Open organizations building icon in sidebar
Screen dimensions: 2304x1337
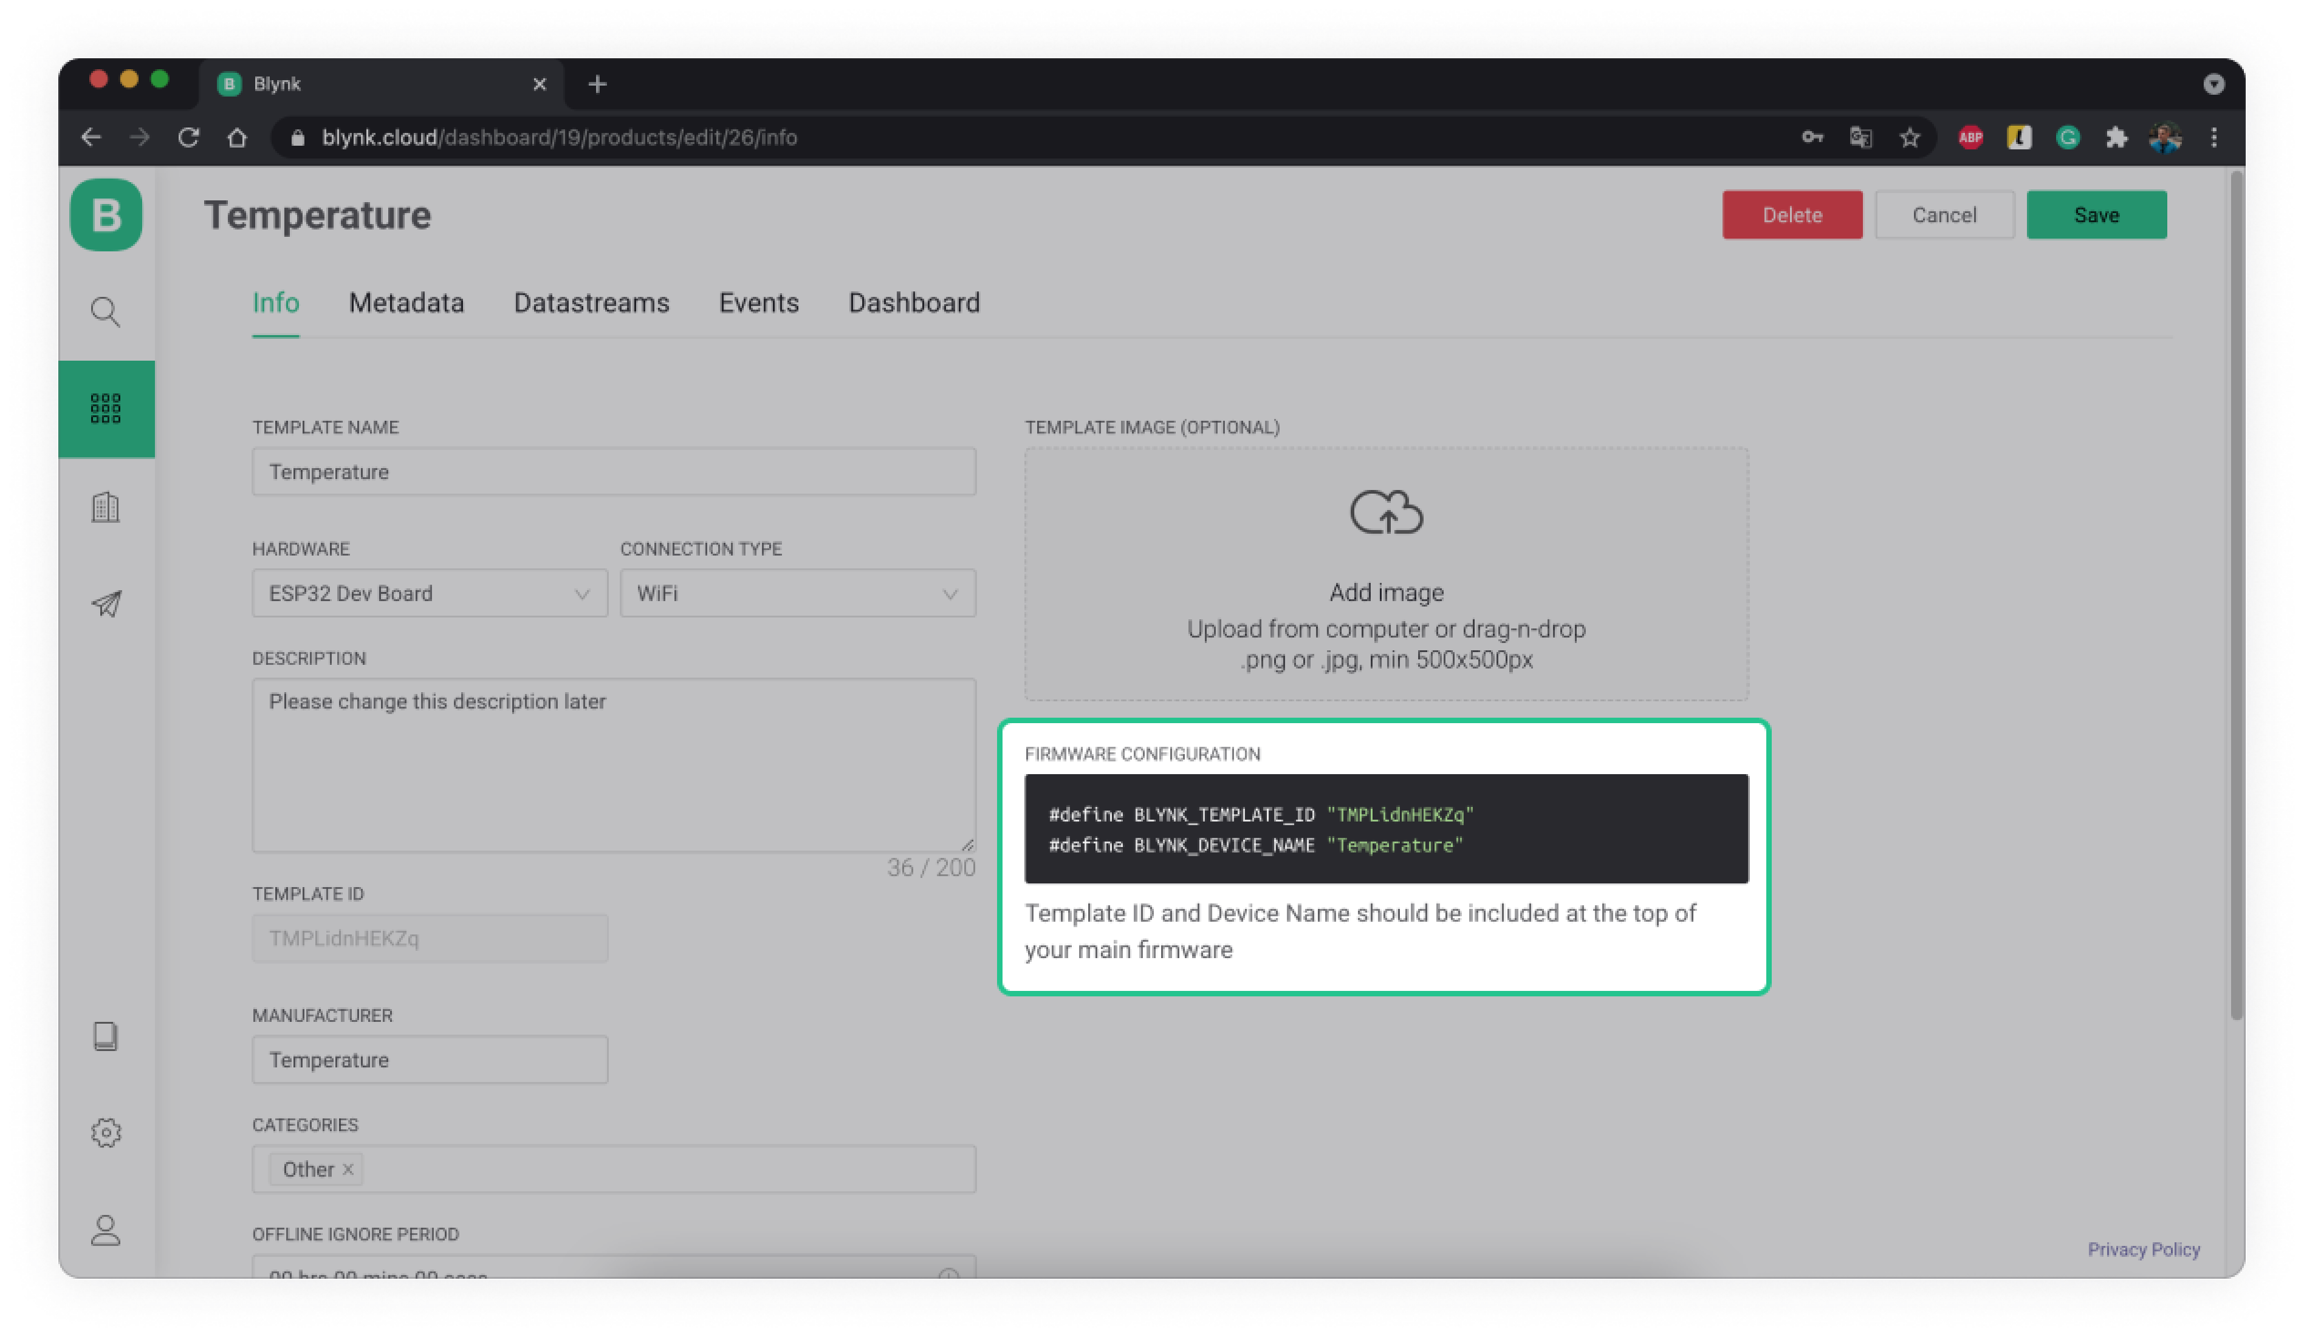coord(106,507)
